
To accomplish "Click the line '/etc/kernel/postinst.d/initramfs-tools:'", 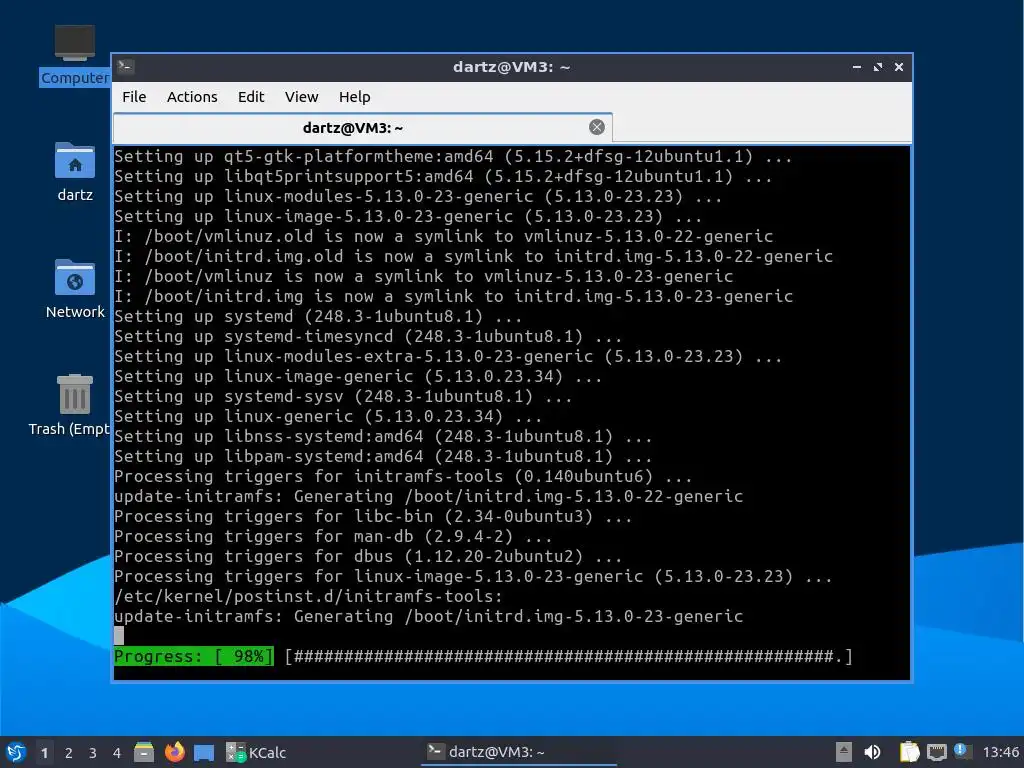I will 308,596.
